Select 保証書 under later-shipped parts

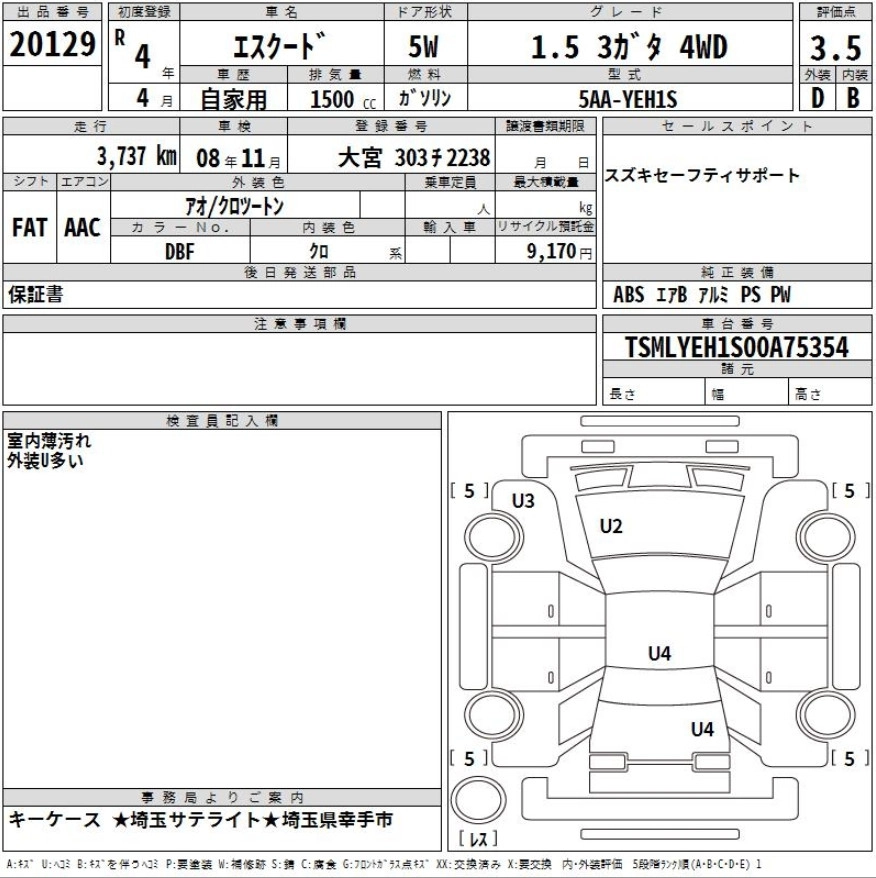36,295
